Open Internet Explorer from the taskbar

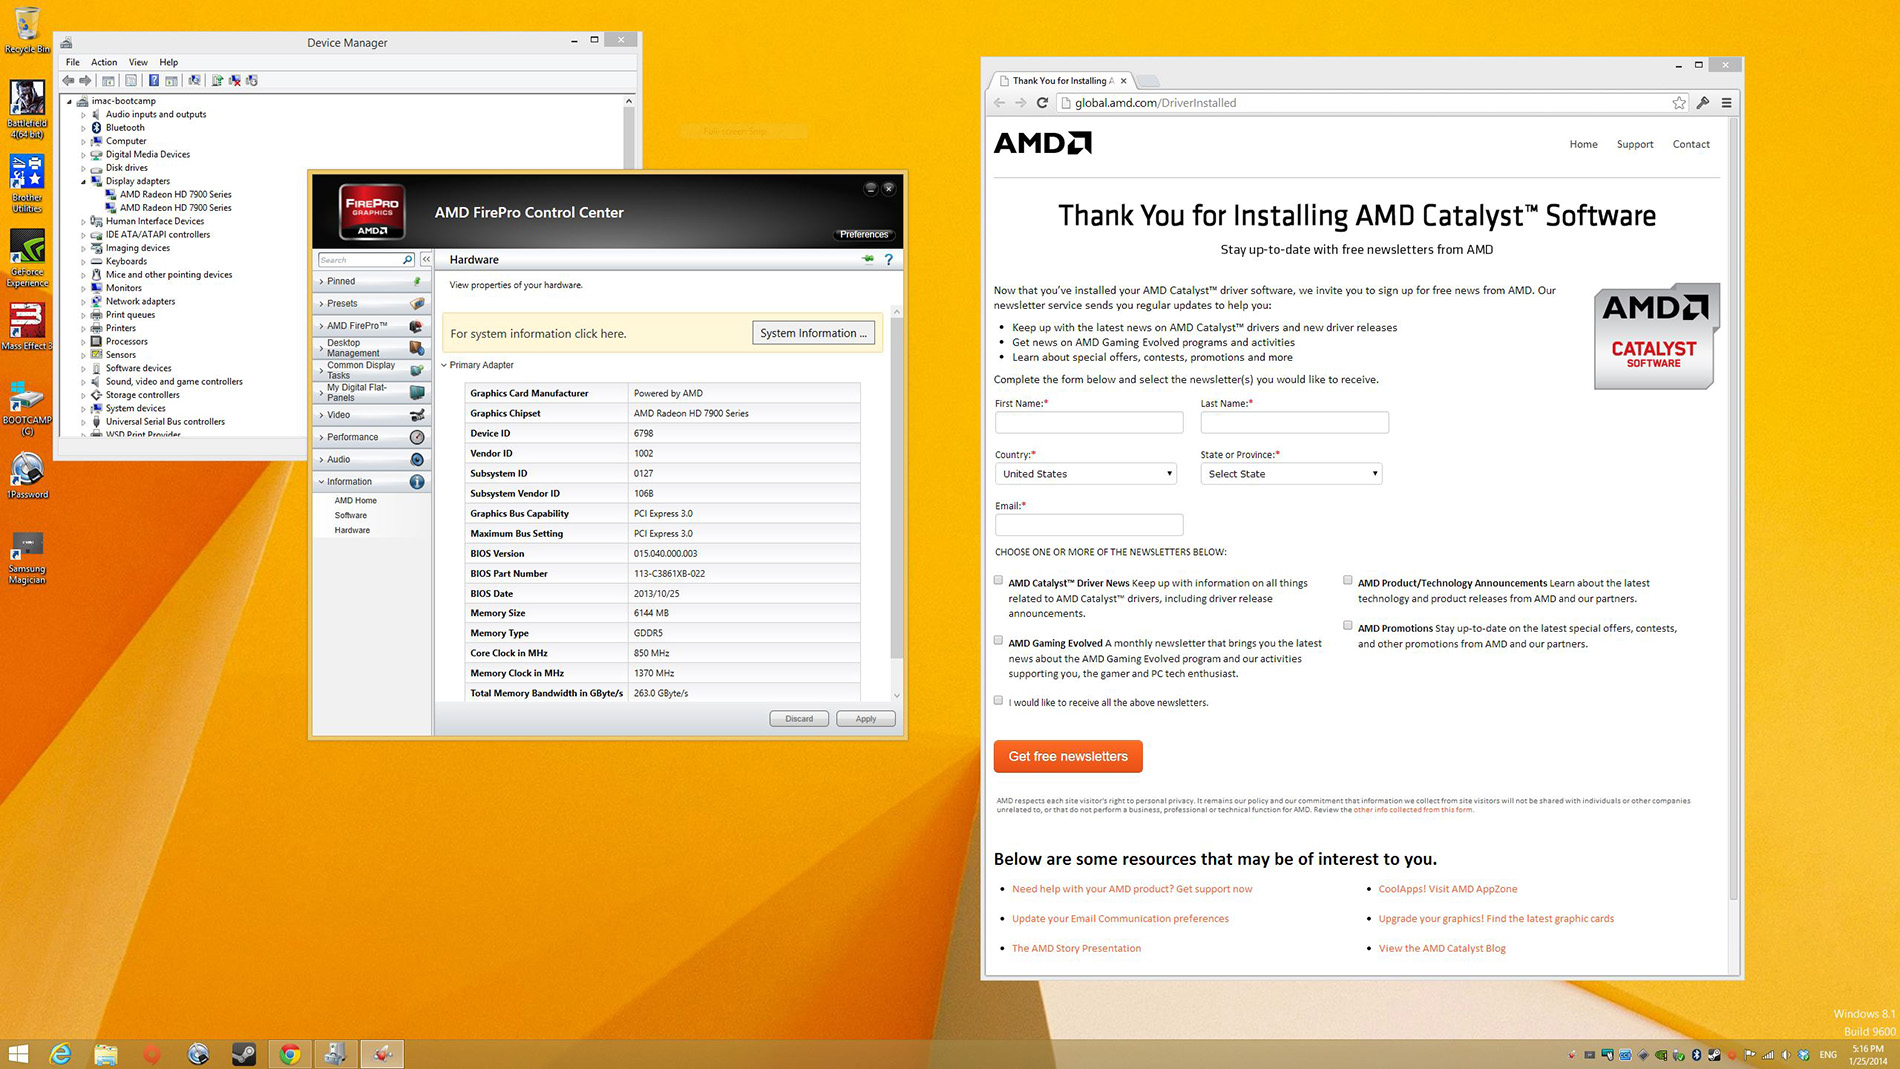60,1053
